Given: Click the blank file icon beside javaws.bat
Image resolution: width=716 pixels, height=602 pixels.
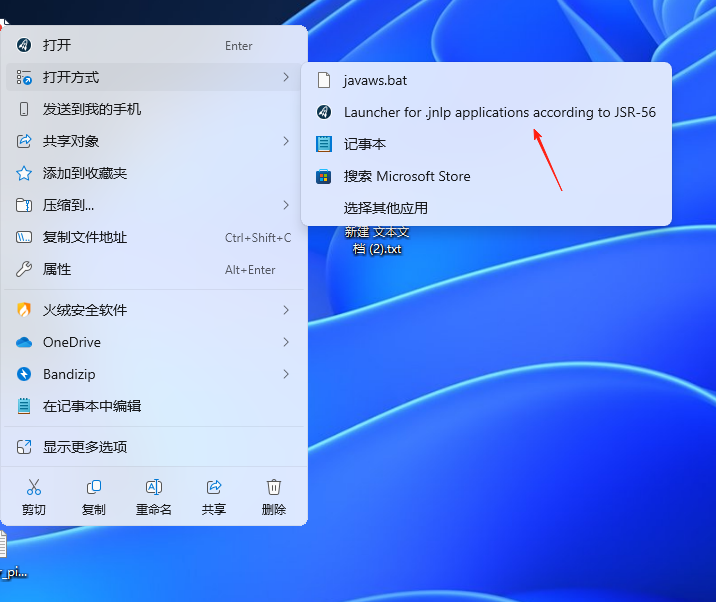Looking at the screenshot, I should [x=324, y=80].
